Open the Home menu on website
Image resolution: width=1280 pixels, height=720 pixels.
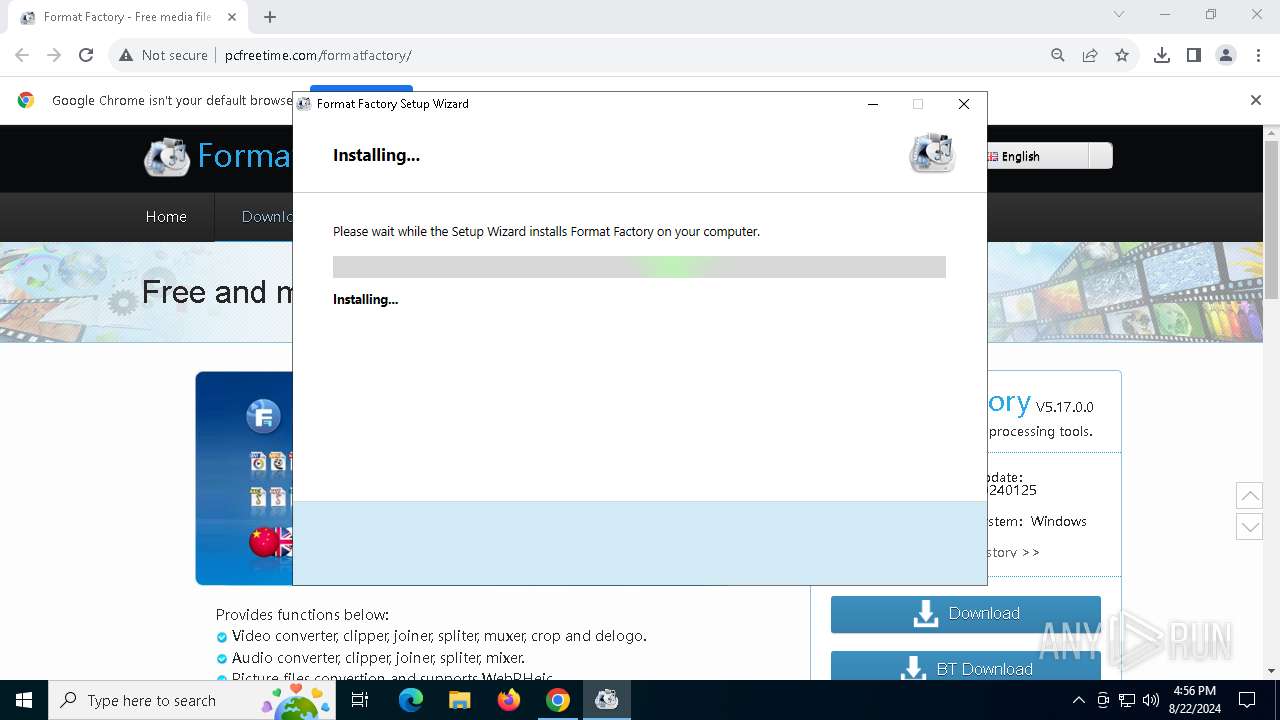coord(166,216)
